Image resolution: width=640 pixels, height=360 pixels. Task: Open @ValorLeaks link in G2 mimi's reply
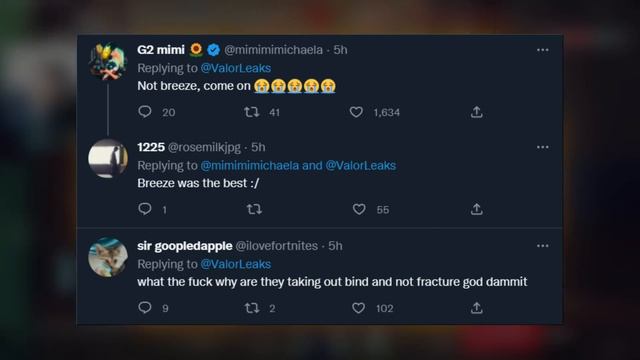(236, 68)
